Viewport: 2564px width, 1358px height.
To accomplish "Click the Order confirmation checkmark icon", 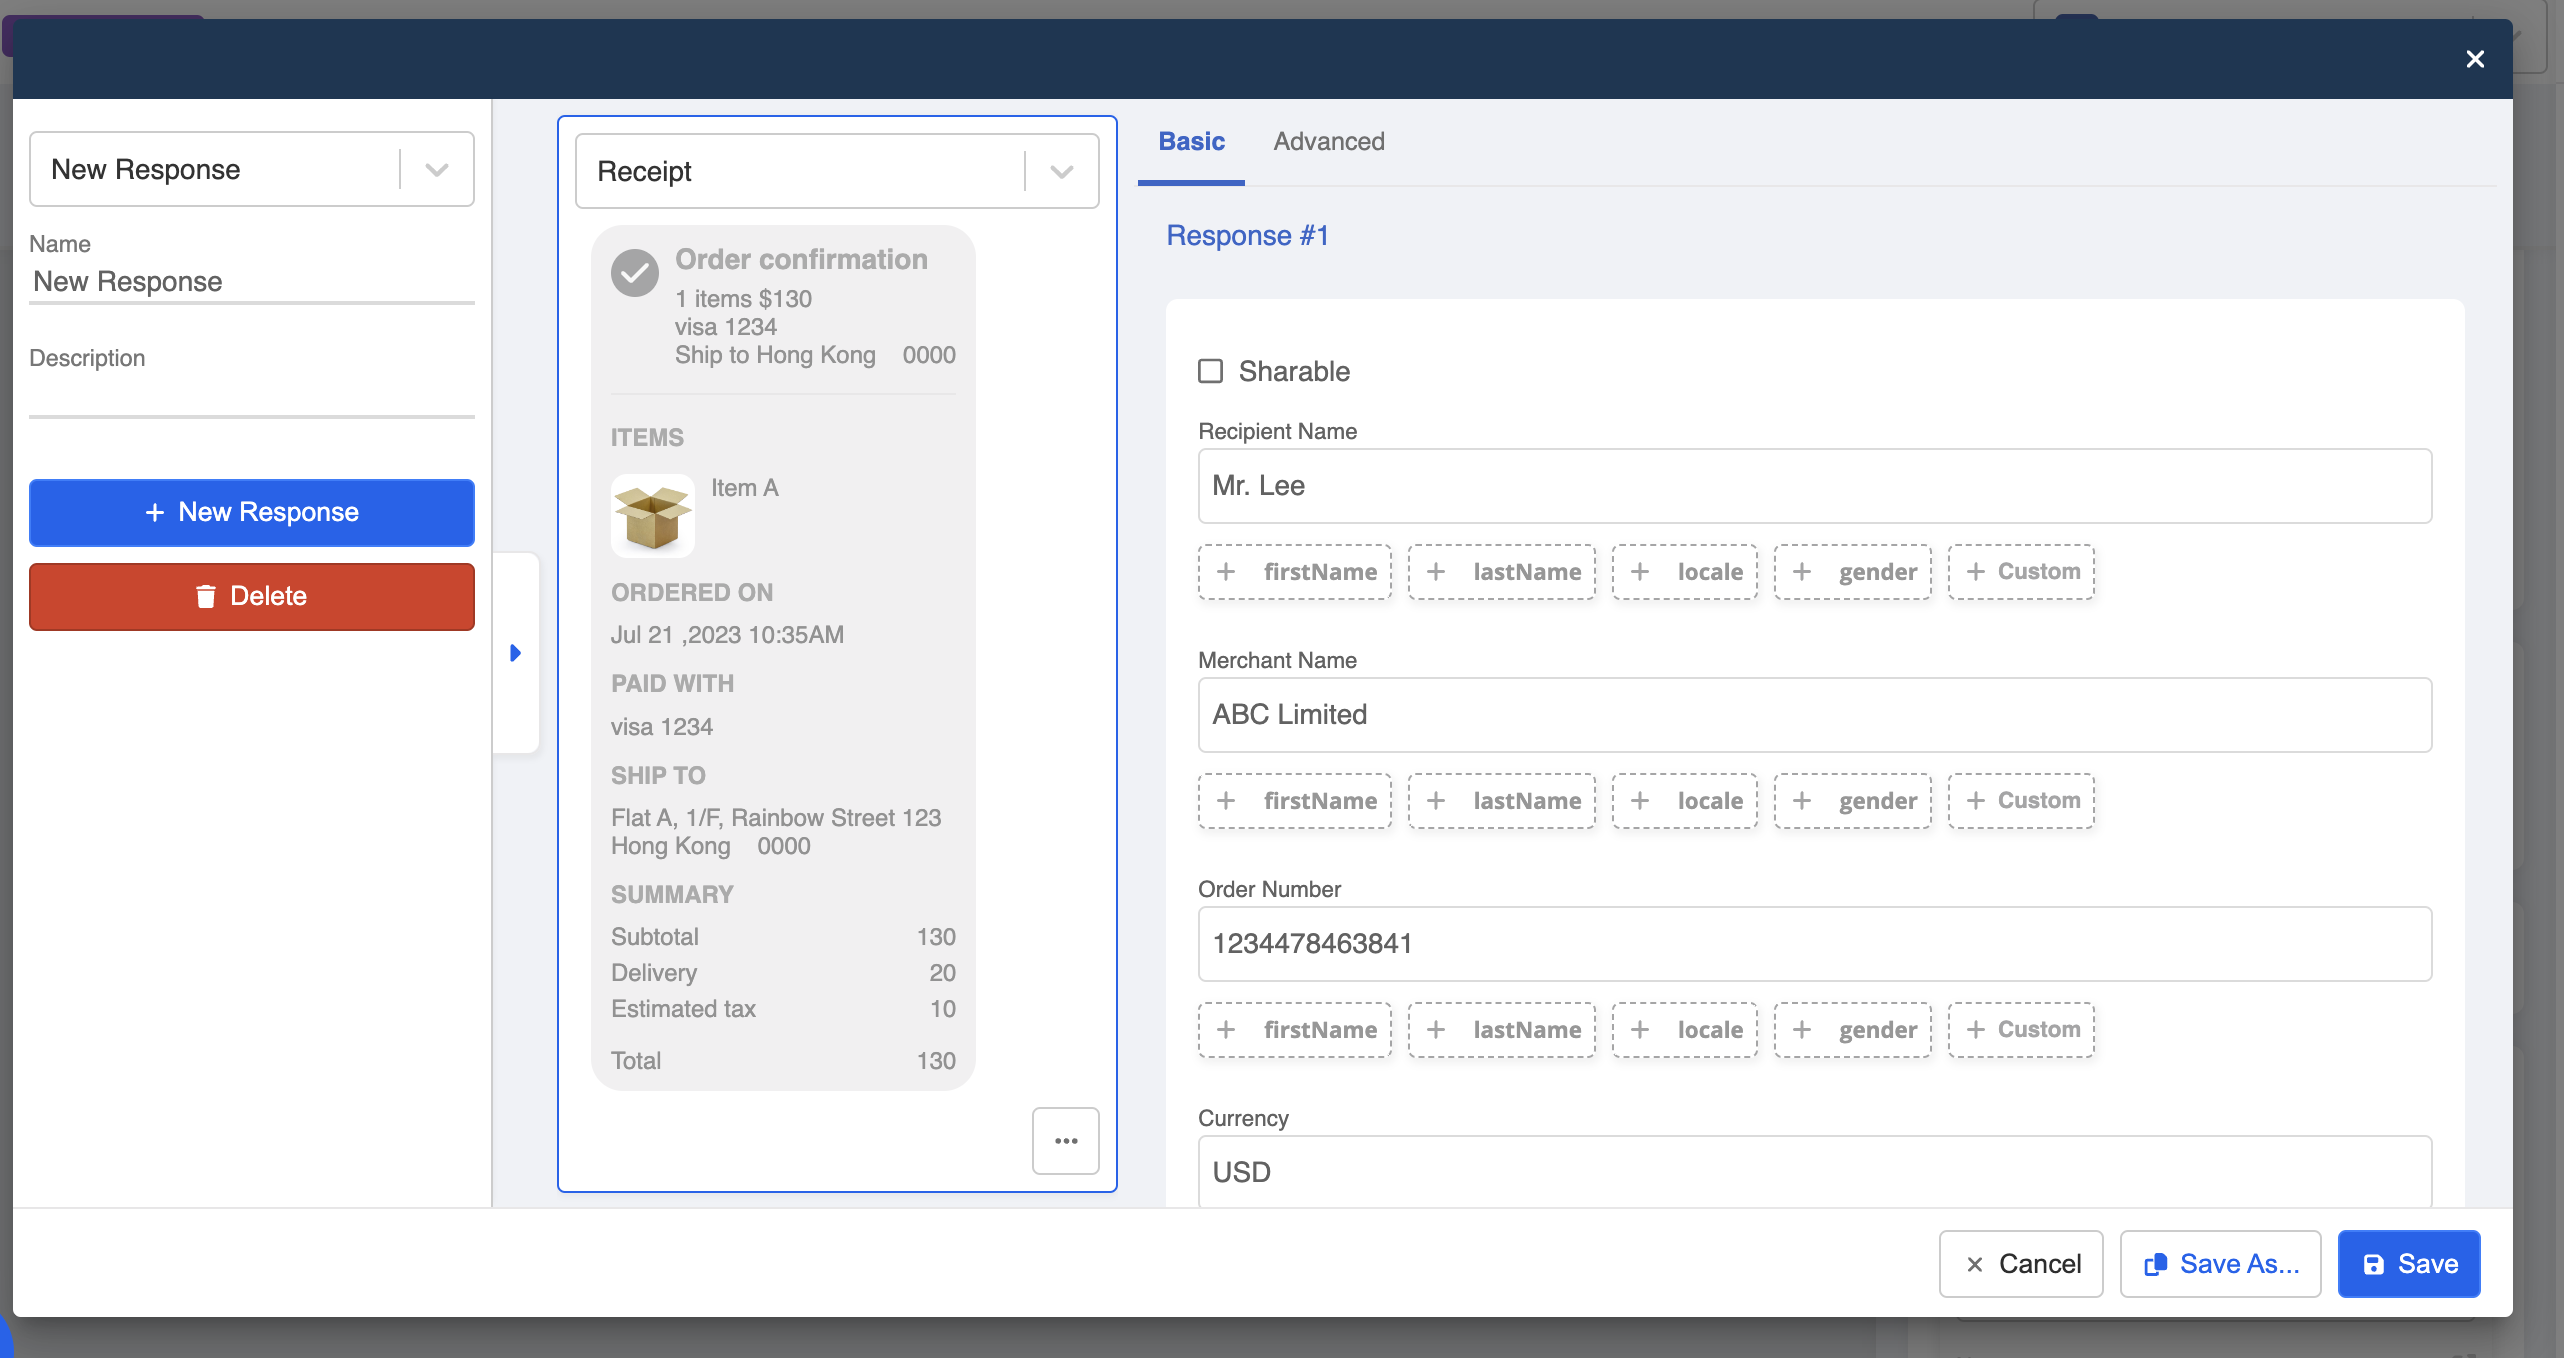I will click(635, 273).
